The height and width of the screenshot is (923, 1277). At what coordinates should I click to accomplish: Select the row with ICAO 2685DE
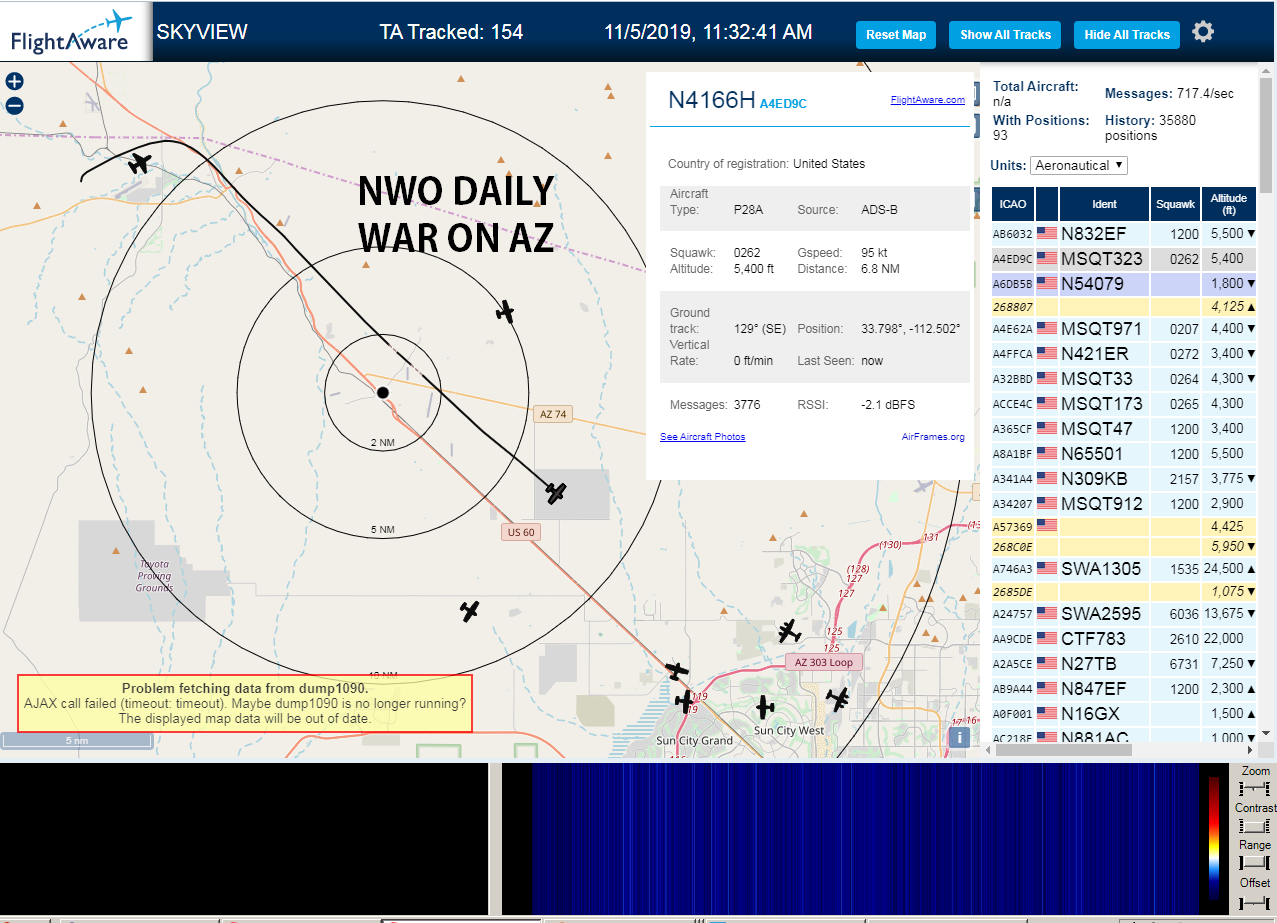pos(1123,590)
